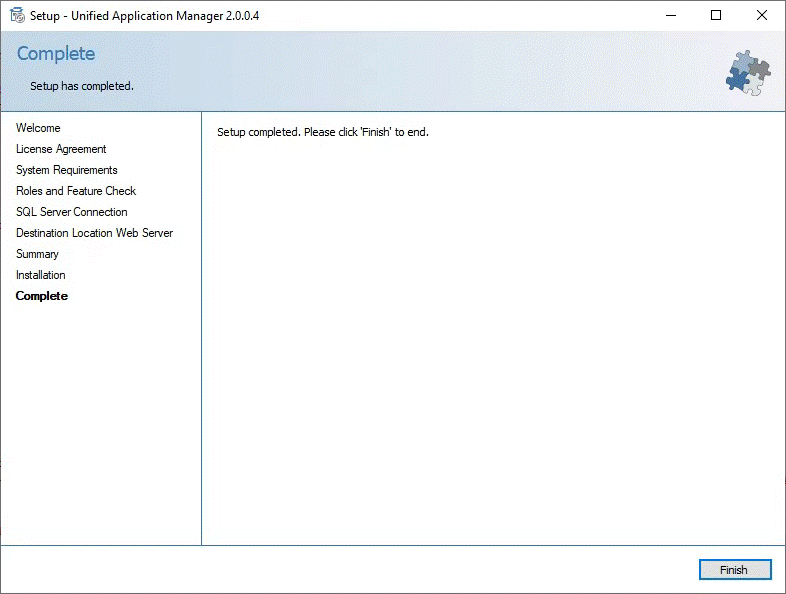Click the large Complete heading
Image resolution: width=786 pixels, height=594 pixels.
56,54
